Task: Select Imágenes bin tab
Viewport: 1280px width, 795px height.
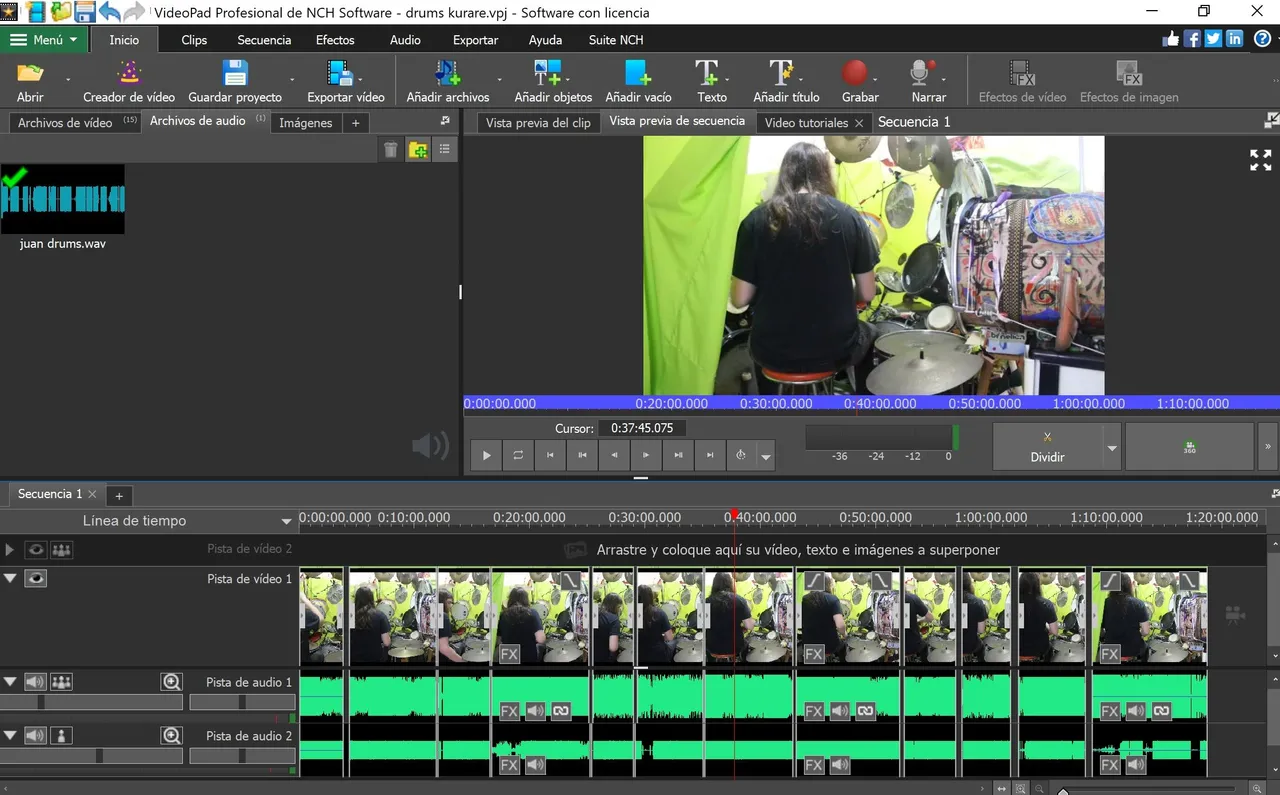Action: pos(305,123)
